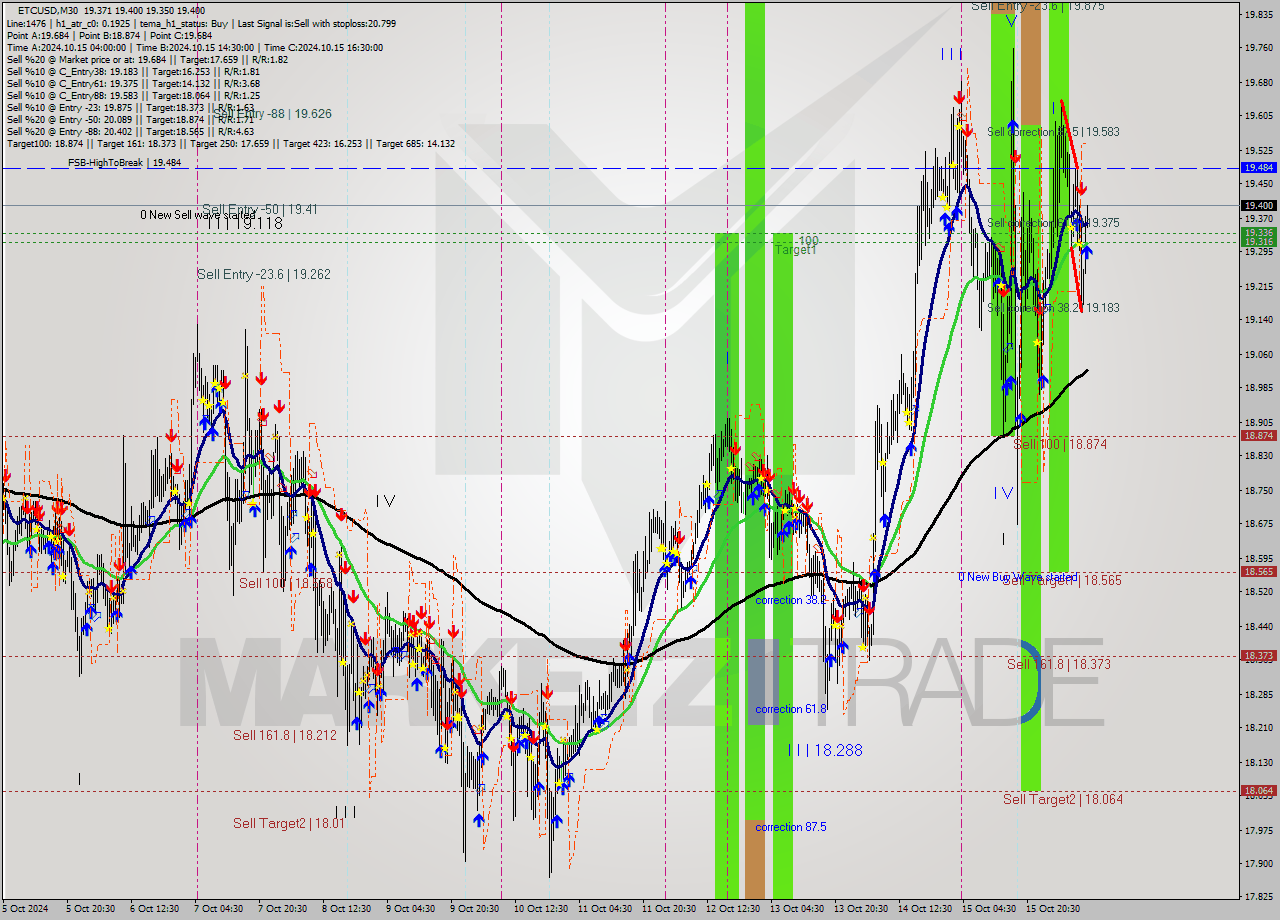The height and width of the screenshot is (920, 1280).
Task: Click the red 18.874 price axis tag
Action: [1258, 435]
